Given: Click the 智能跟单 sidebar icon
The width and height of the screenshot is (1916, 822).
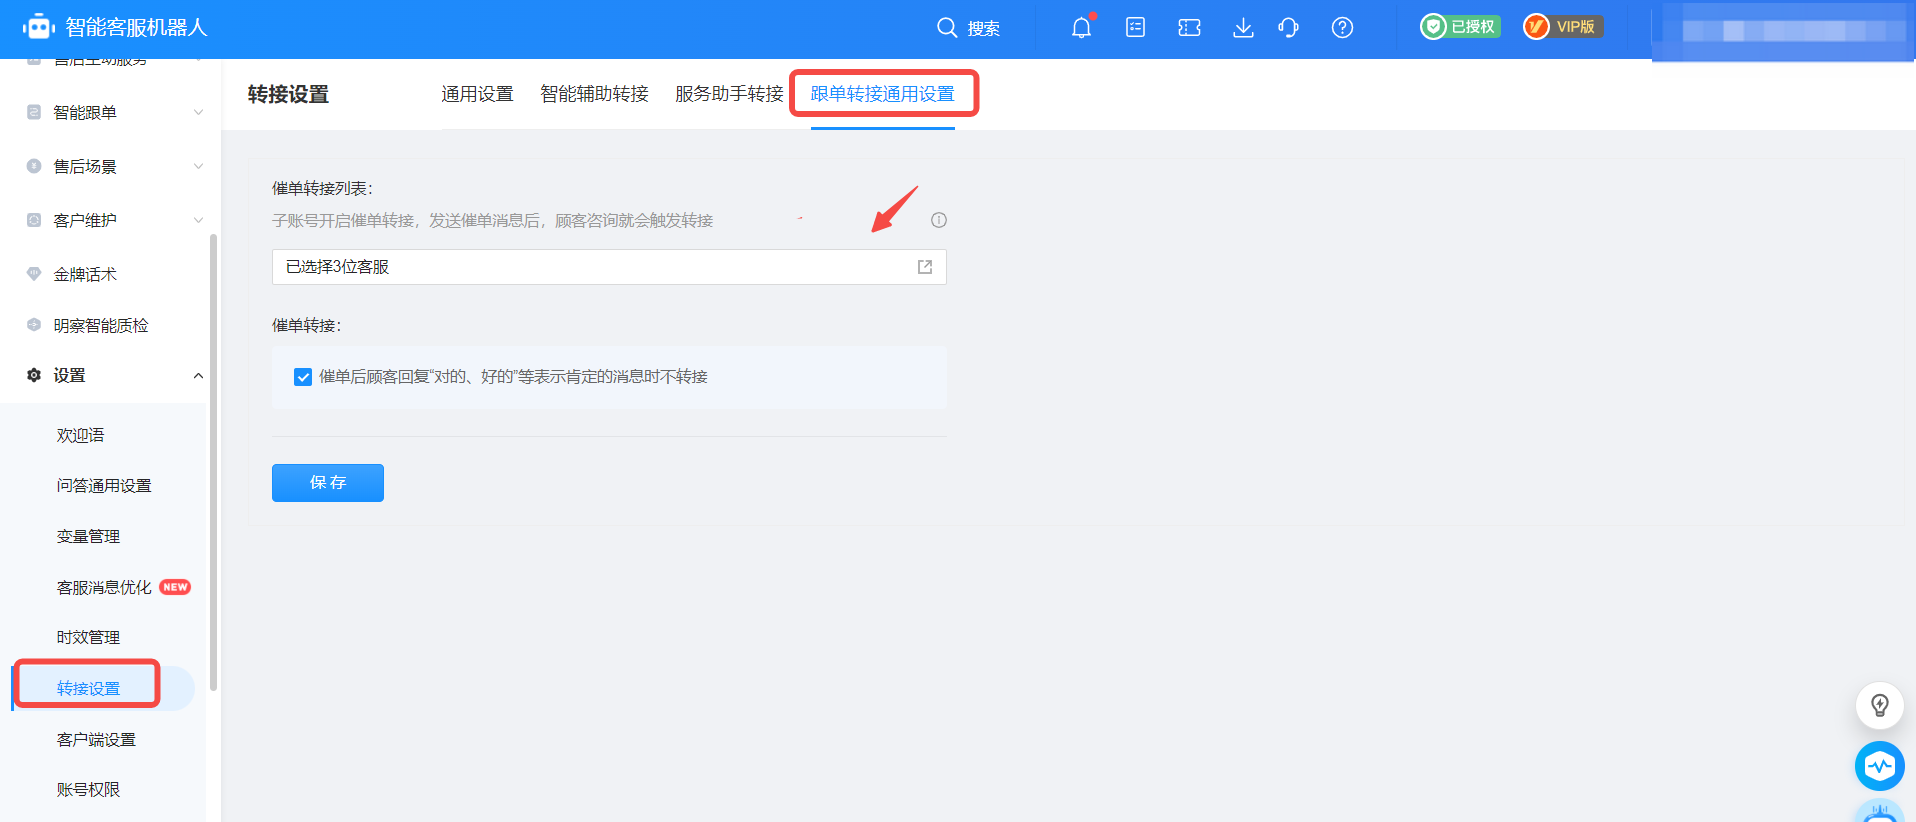Looking at the screenshot, I should tap(34, 112).
